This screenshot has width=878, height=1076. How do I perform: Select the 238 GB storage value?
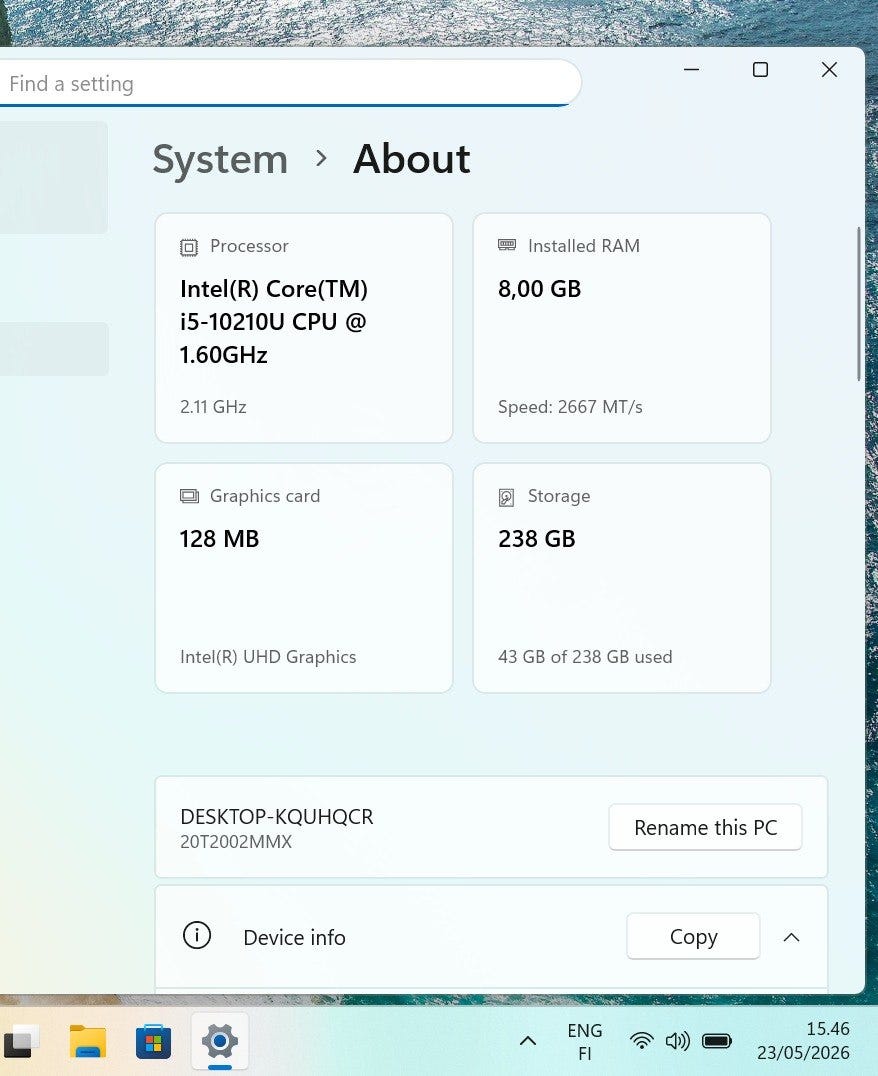point(536,539)
